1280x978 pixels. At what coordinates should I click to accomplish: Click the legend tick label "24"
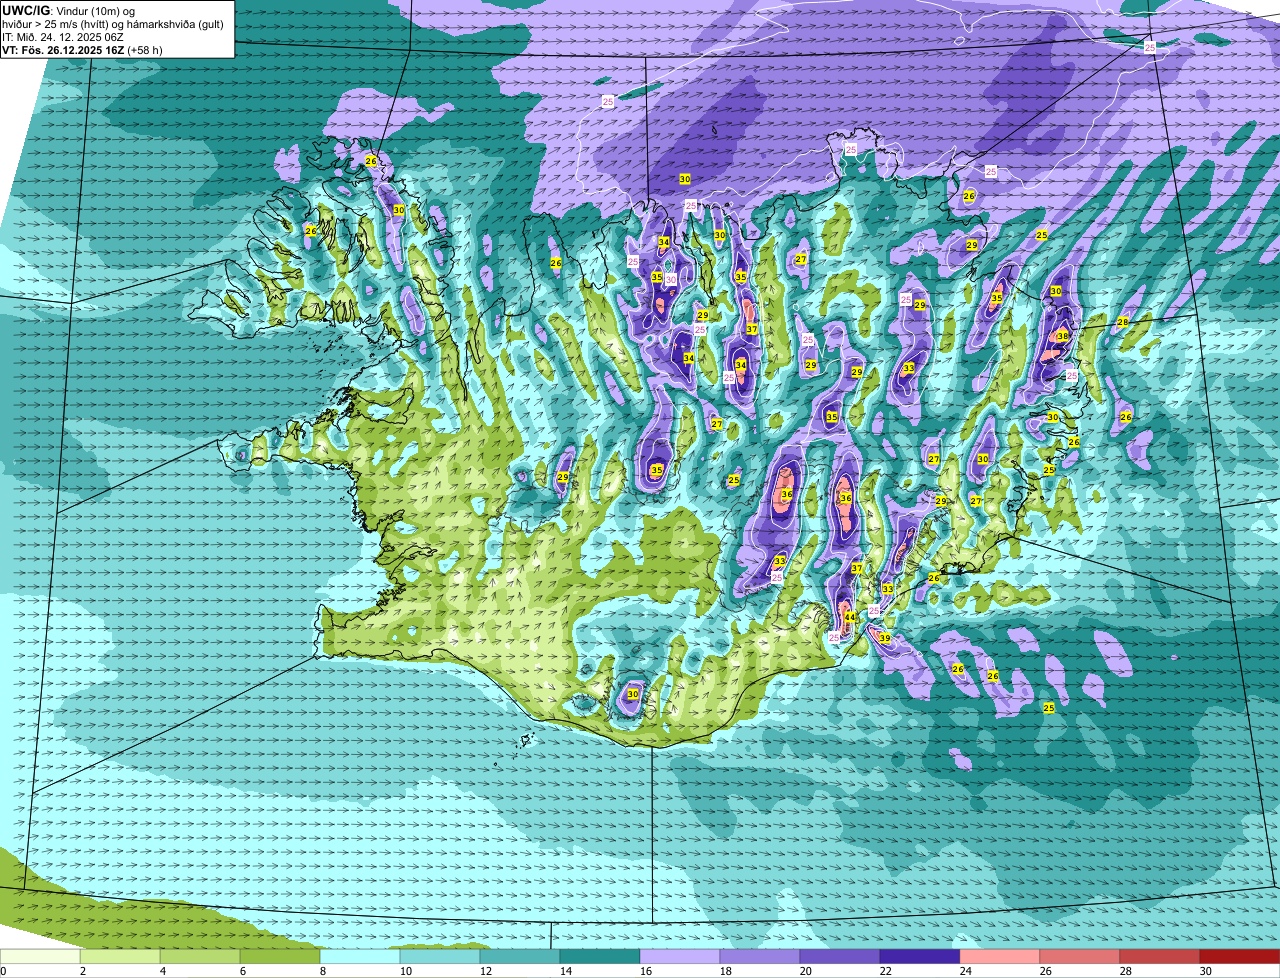(966, 971)
